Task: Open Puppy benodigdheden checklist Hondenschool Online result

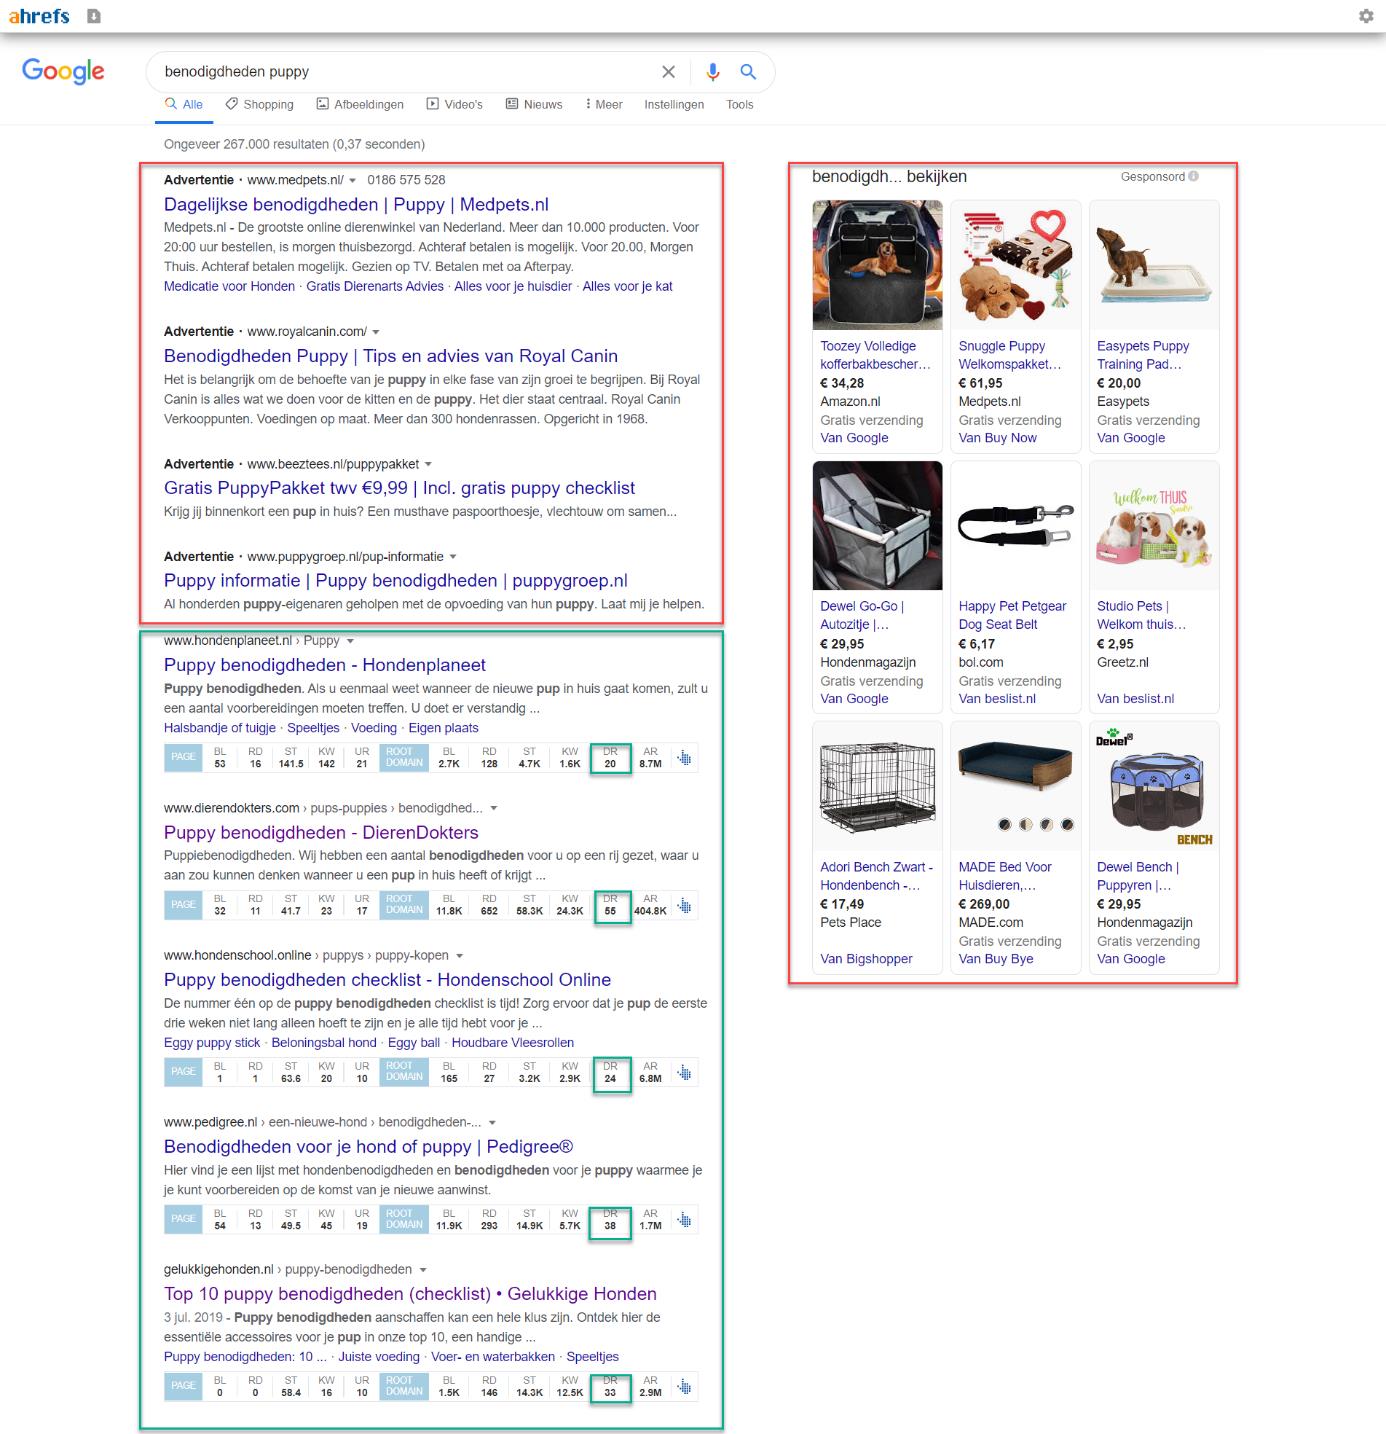Action: [x=387, y=980]
